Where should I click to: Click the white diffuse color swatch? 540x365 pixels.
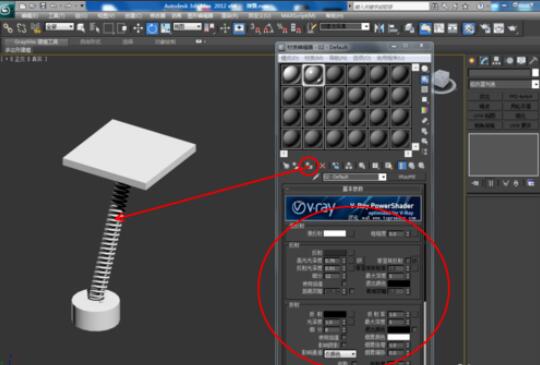tap(335, 233)
